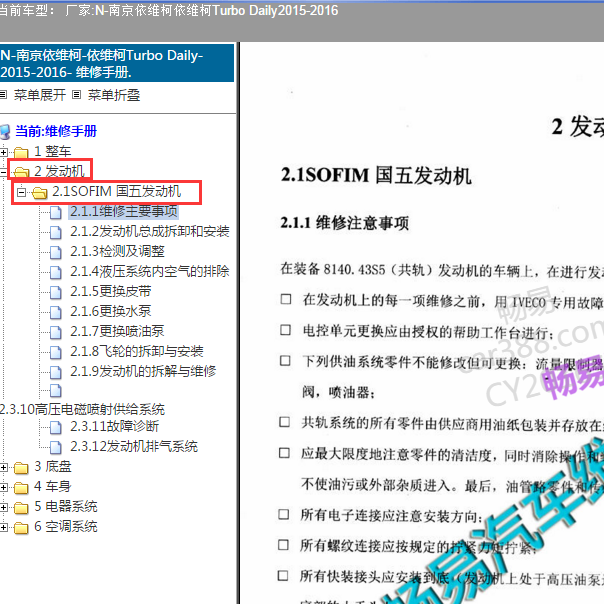Image resolution: width=604 pixels, height=604 pixels.
Task: Open 2.1.3检测及调整 page
Action: (x=117, y=251)
